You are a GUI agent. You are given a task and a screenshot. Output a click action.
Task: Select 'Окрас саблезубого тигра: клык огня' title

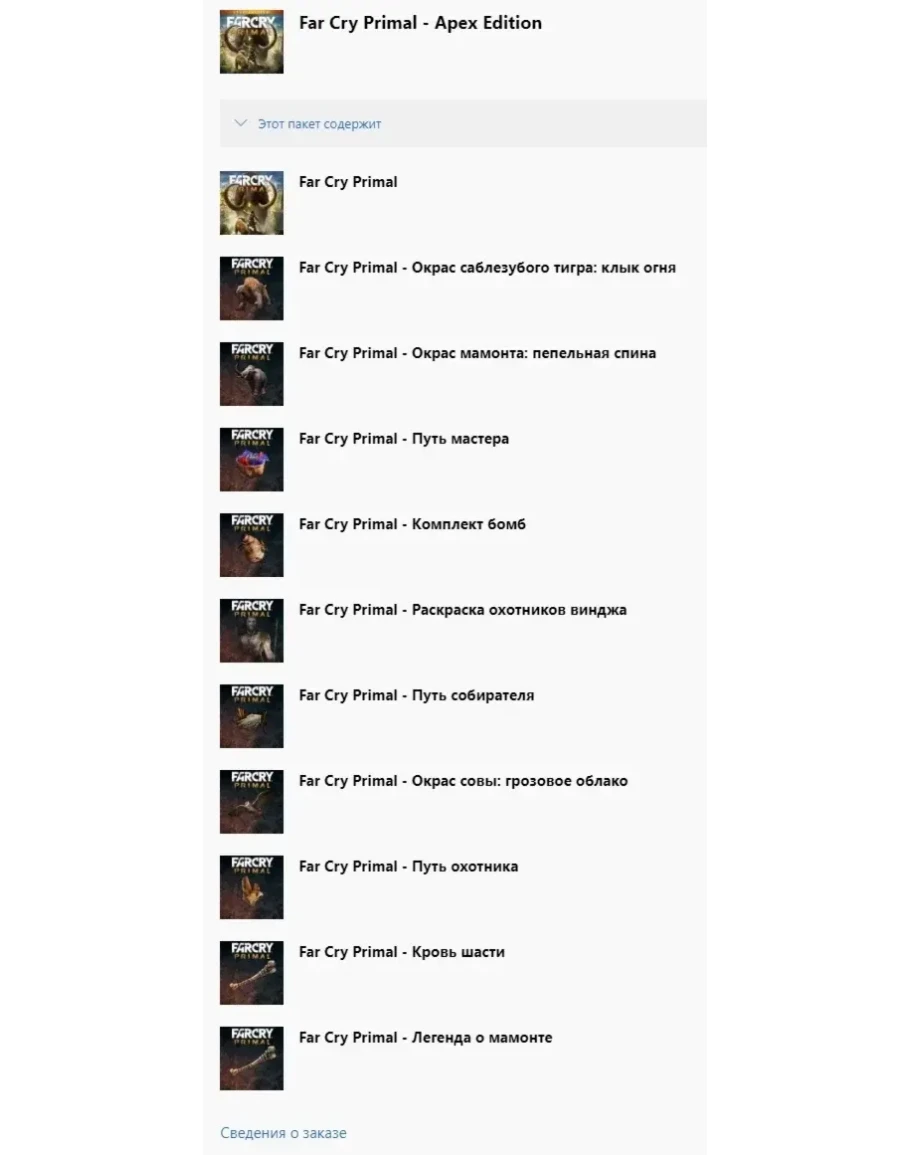(x=543, y=267)
